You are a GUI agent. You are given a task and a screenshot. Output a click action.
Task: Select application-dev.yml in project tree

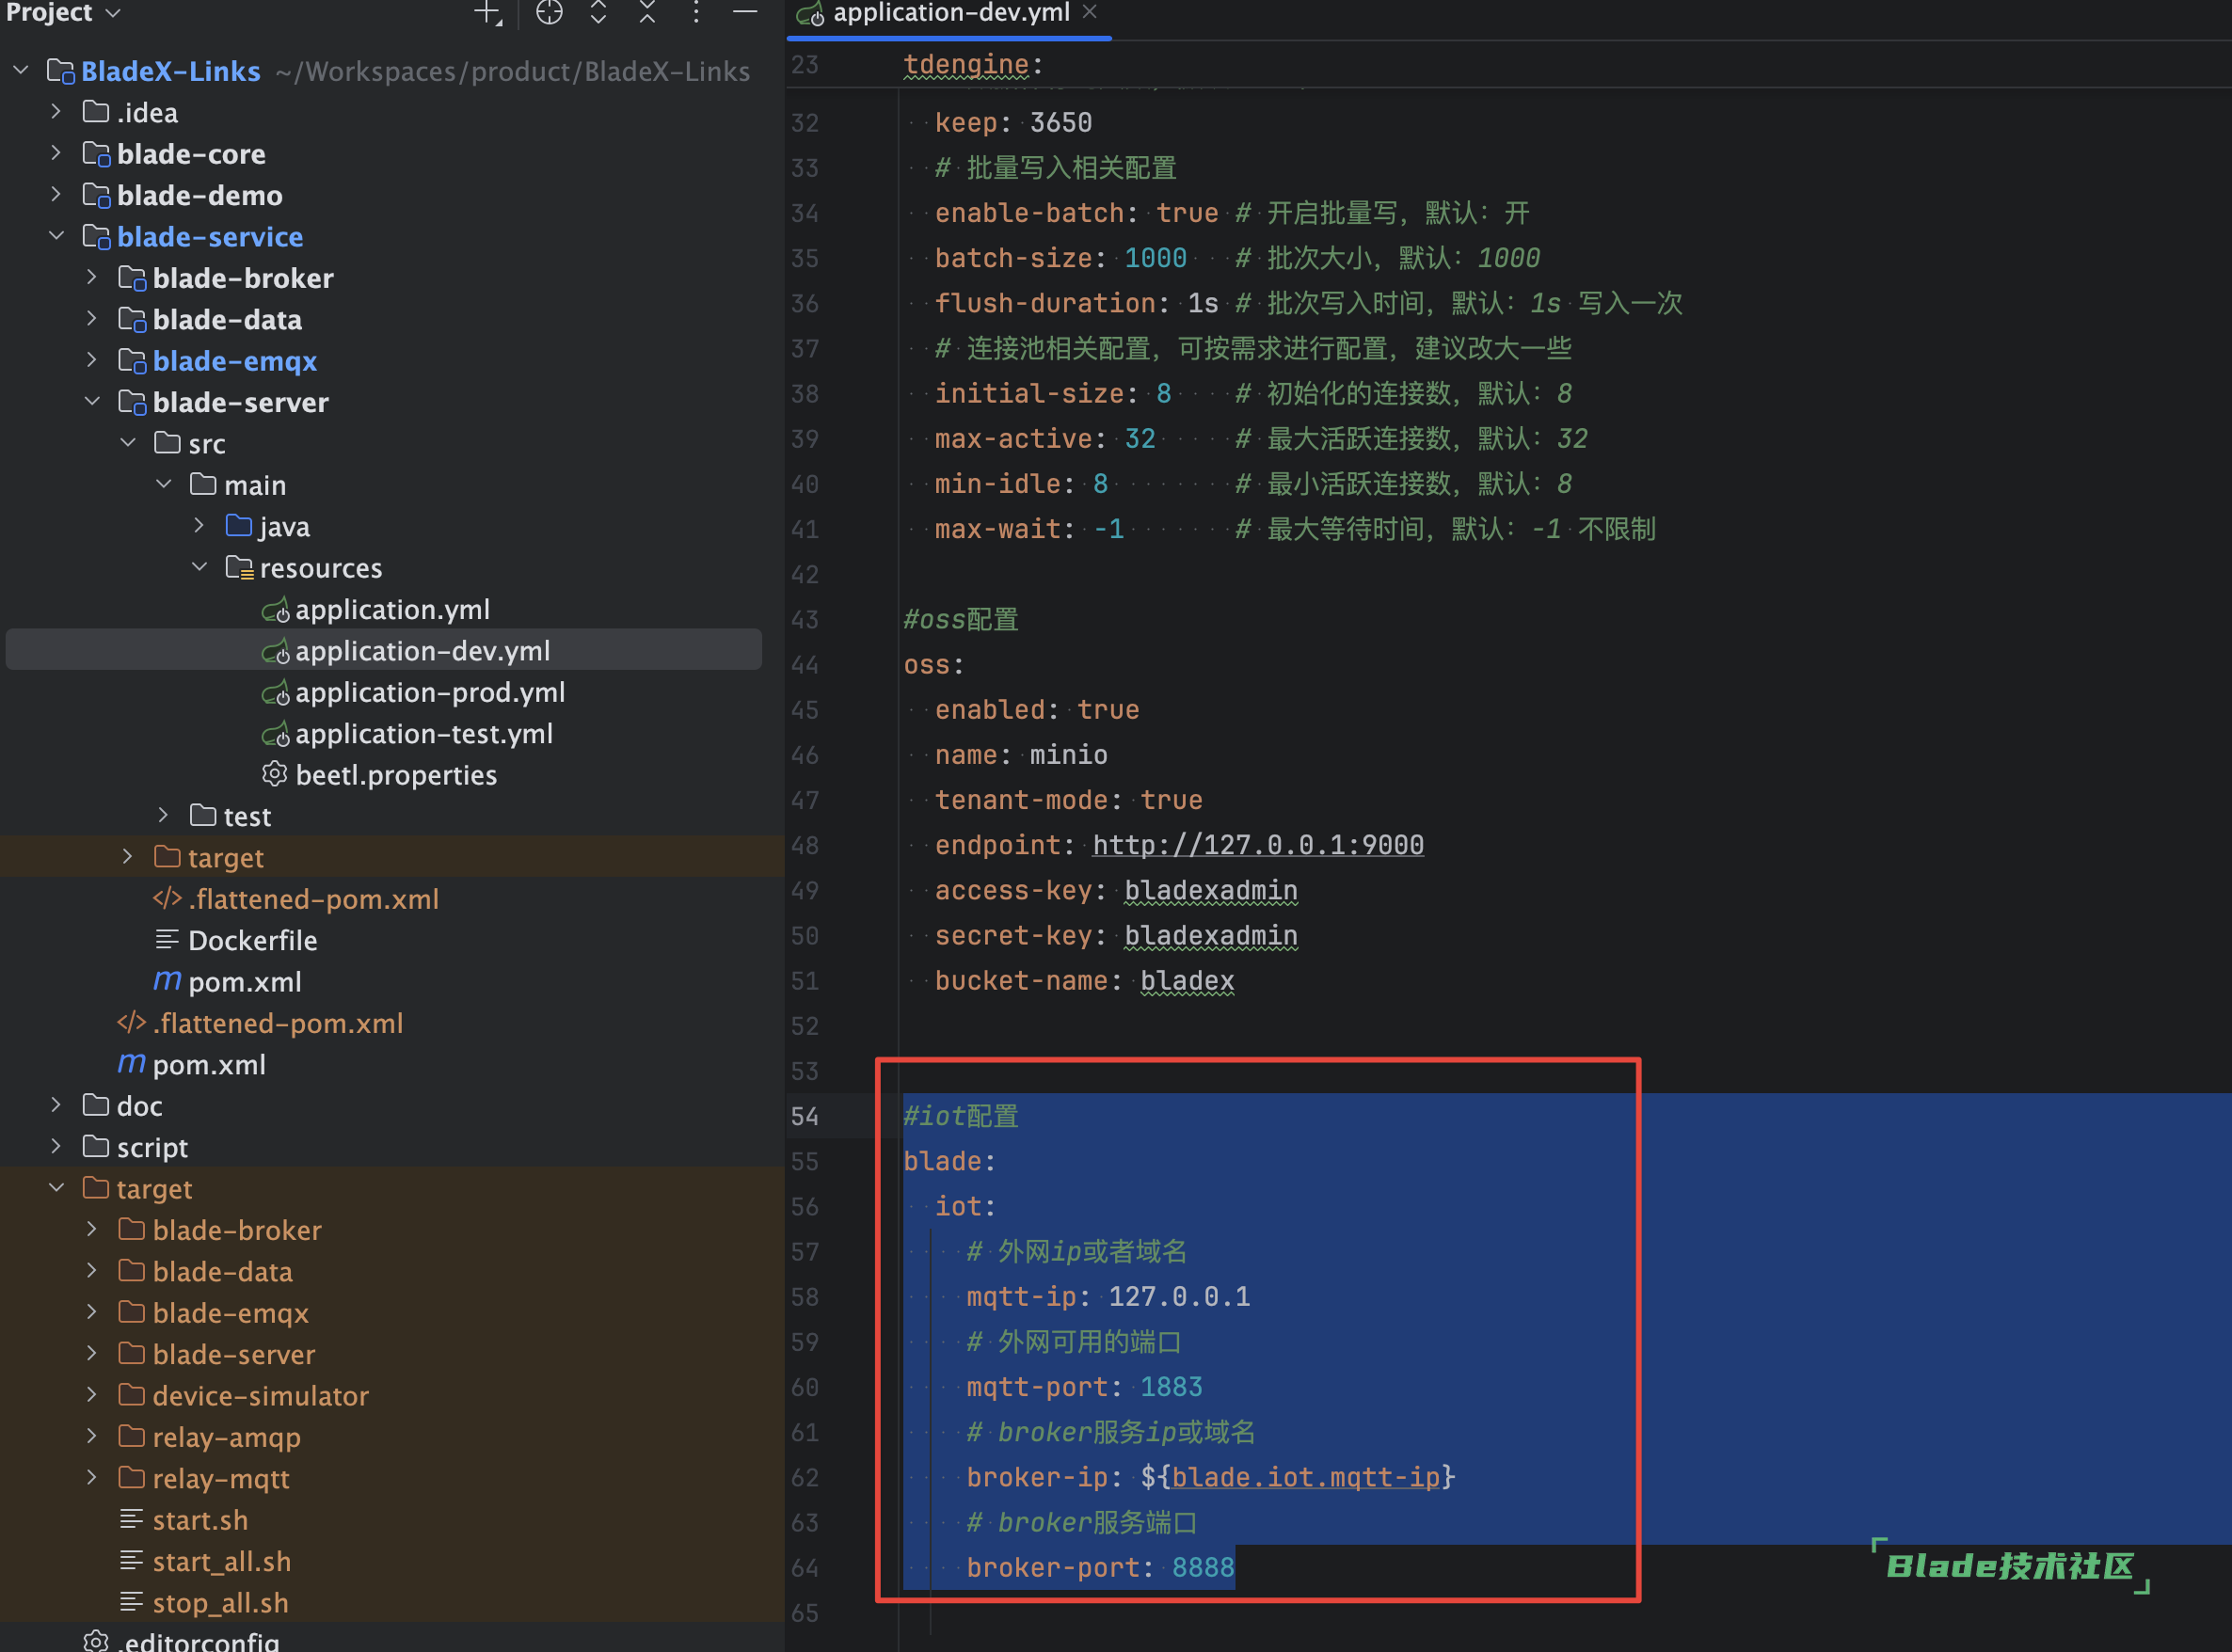point(384,650)
